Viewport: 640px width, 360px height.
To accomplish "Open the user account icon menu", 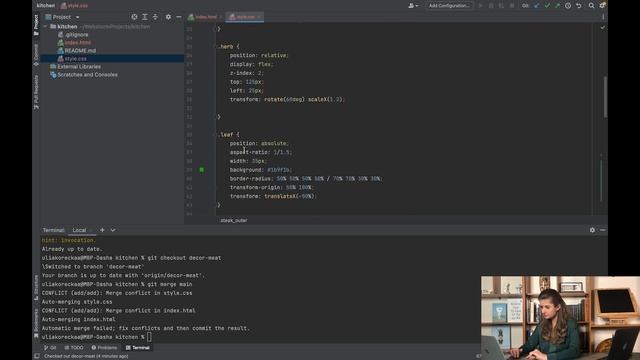I will click(x=413, y=6).
